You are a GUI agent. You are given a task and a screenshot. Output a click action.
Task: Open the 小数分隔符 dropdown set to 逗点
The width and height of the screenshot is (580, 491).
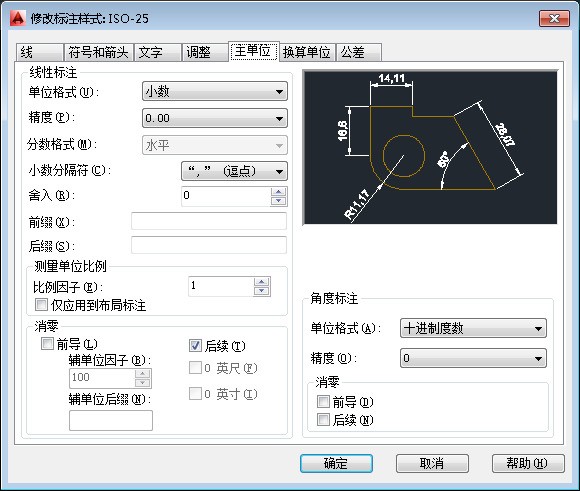(x=234, y=171)
